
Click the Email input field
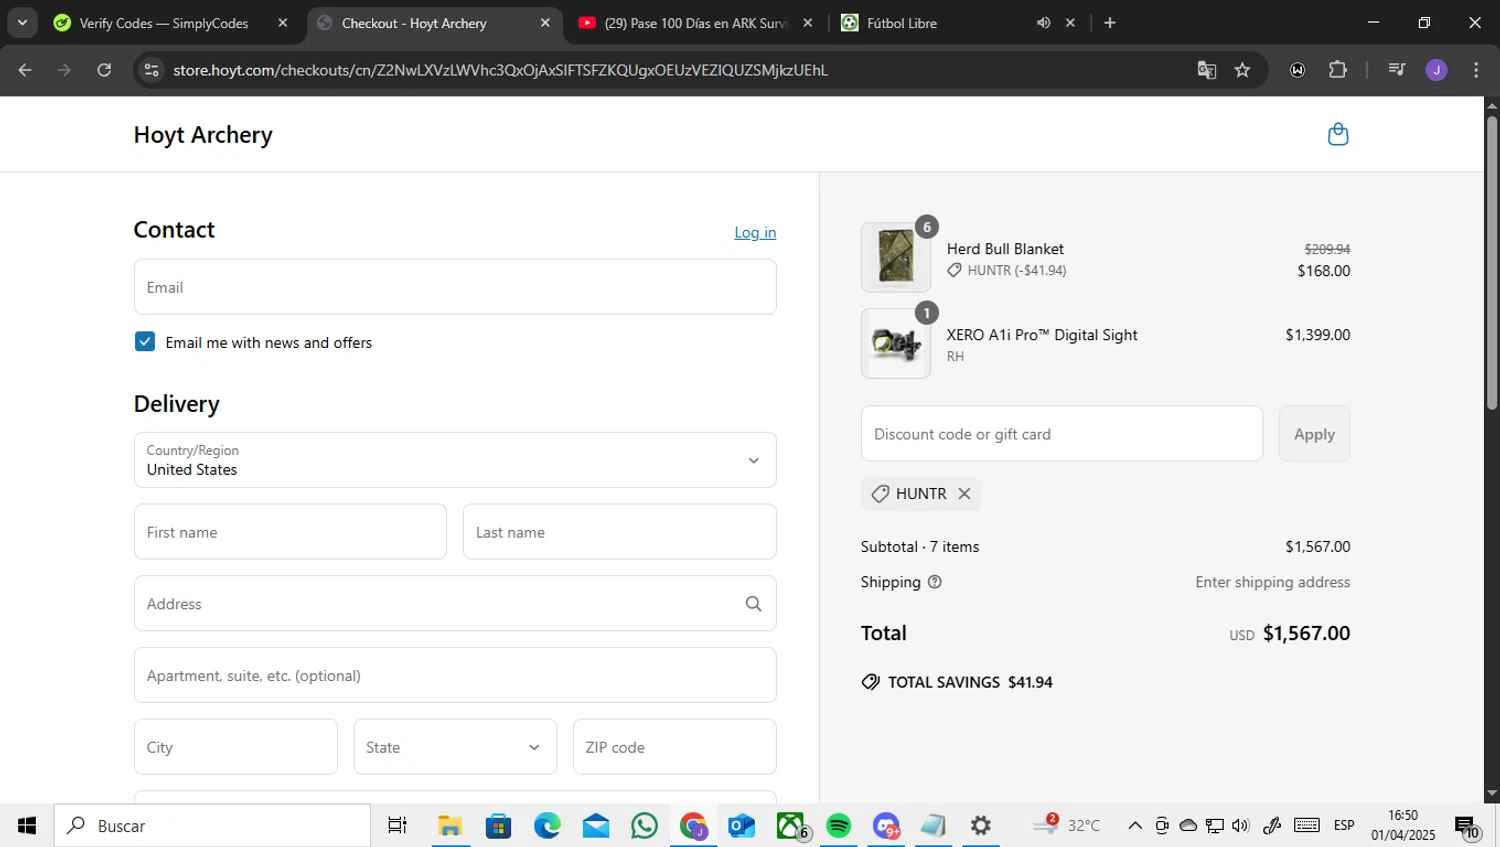click(455, 287)
